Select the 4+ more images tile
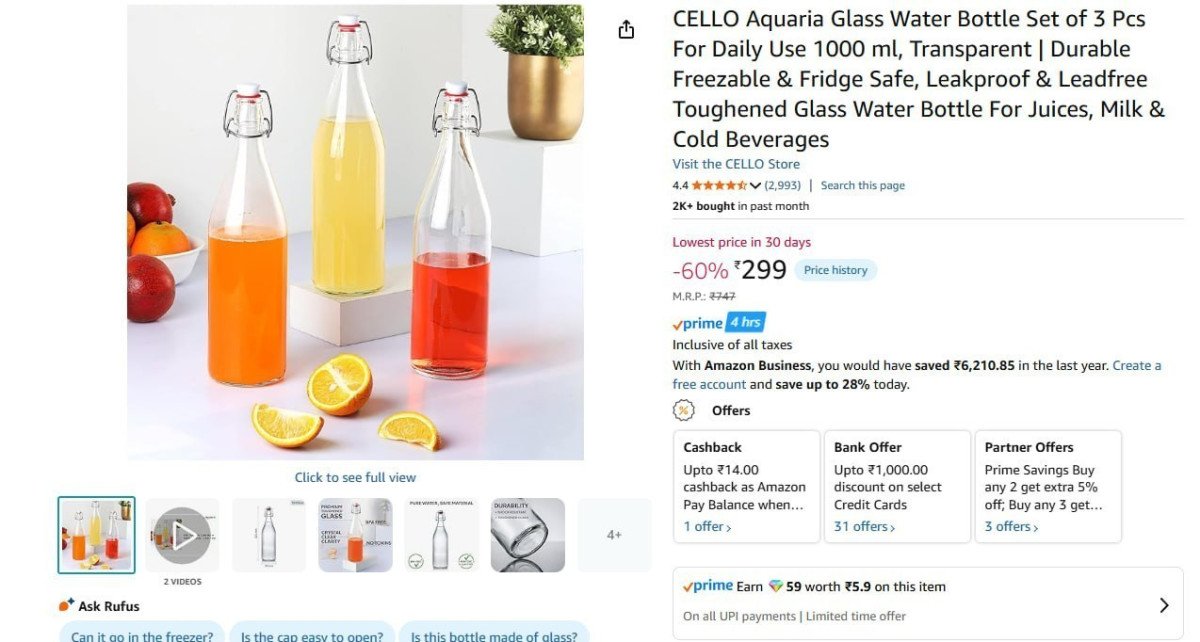The width and height of the screenshot is (1200, 642). (x=614, y=534)
